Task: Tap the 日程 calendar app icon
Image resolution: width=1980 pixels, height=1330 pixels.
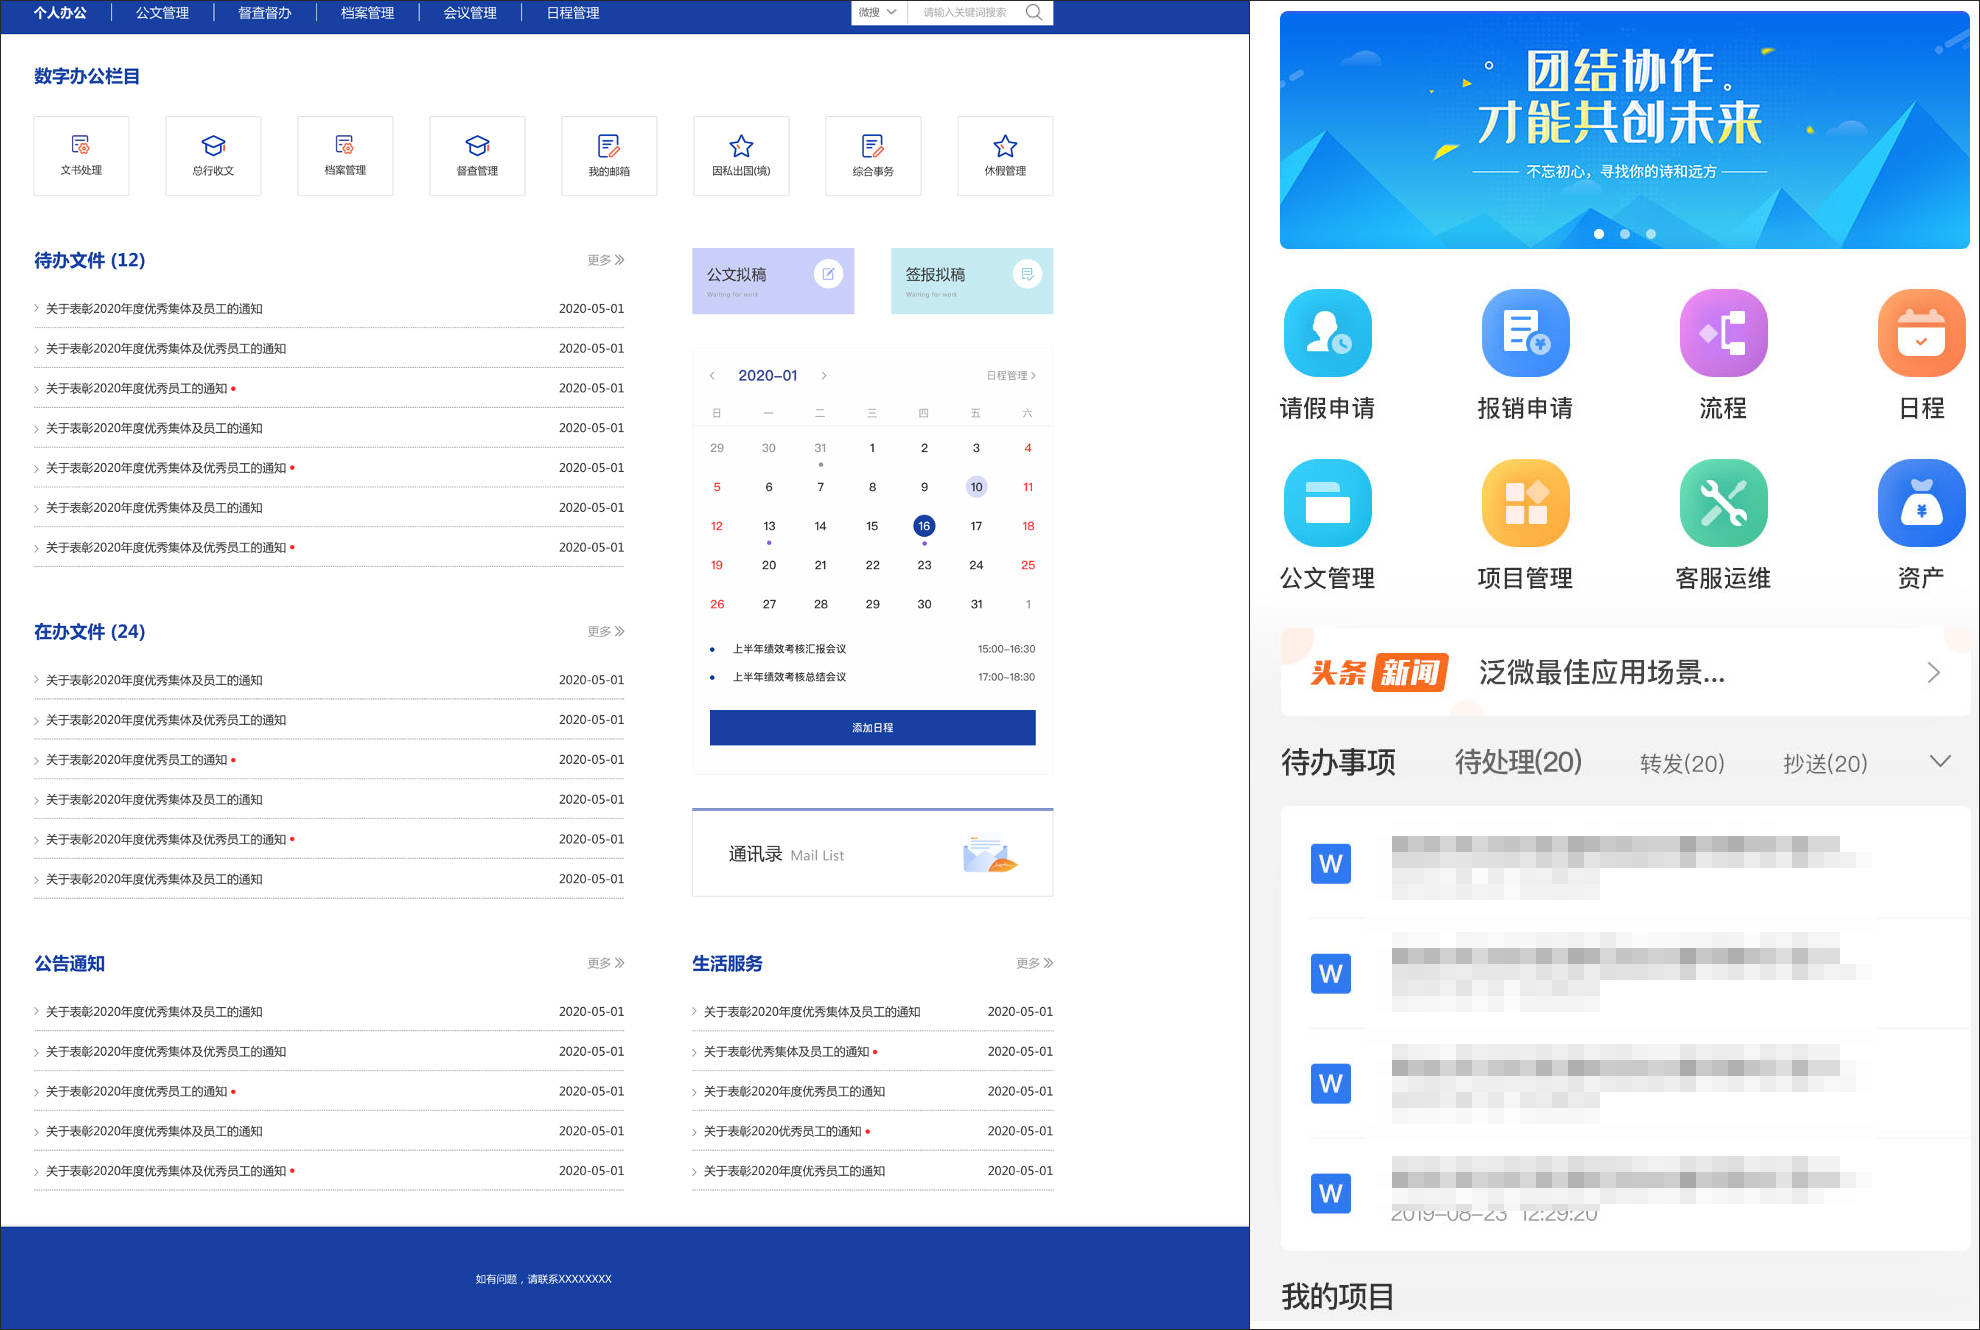Action: pos(1921,333)
